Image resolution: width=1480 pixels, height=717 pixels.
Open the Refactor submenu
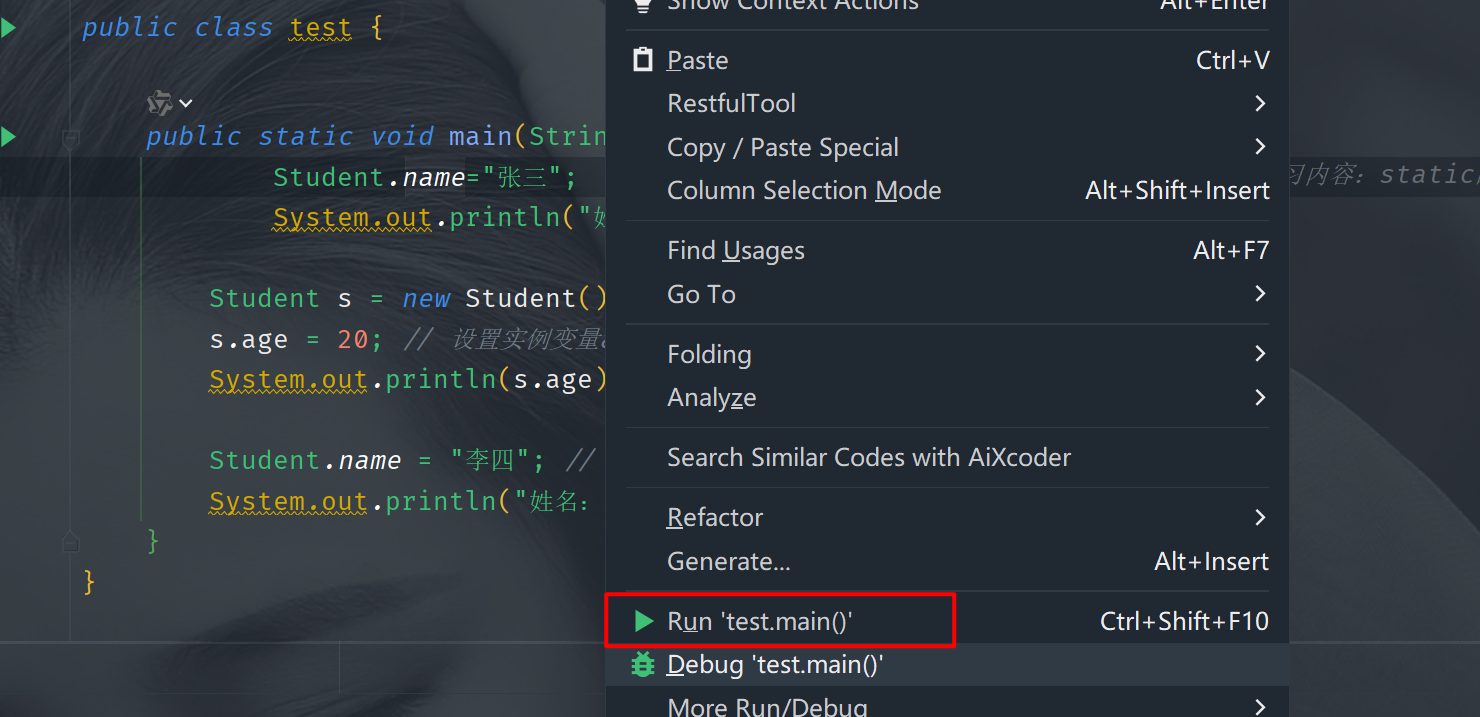[x=715, y=518]
